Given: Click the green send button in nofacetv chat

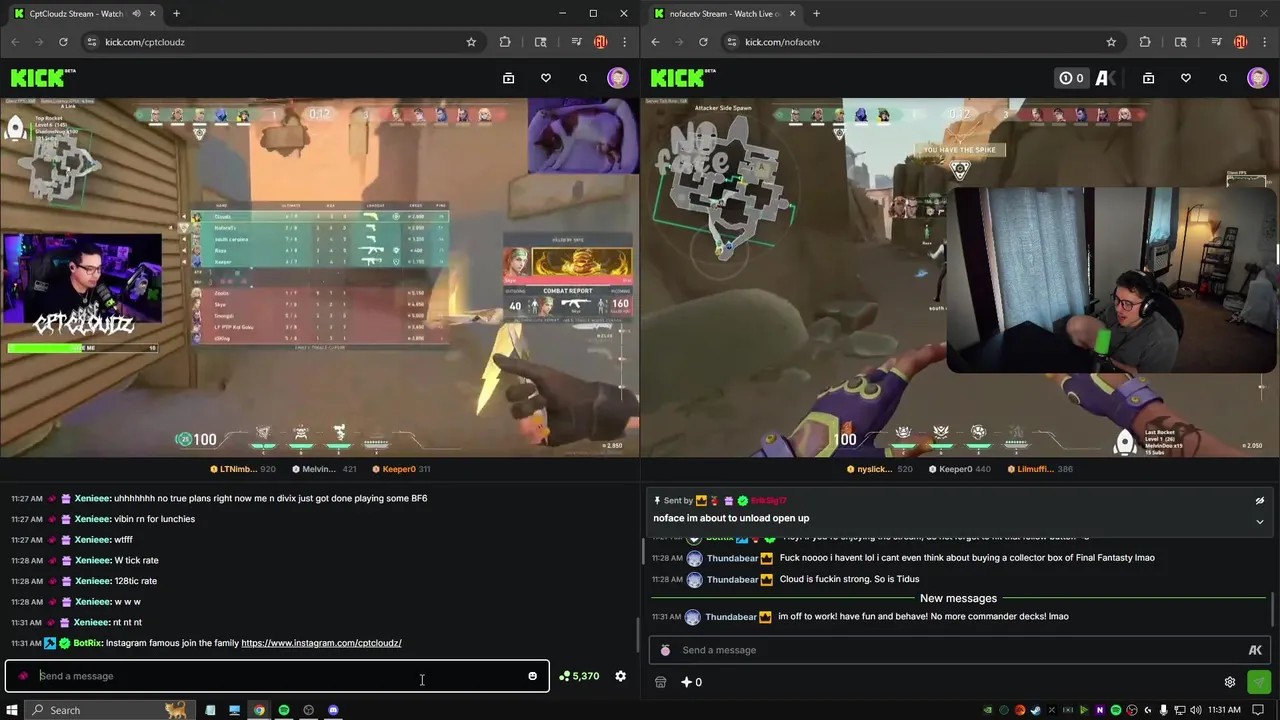Looking at the screenshot, I should pos(1259,682).
